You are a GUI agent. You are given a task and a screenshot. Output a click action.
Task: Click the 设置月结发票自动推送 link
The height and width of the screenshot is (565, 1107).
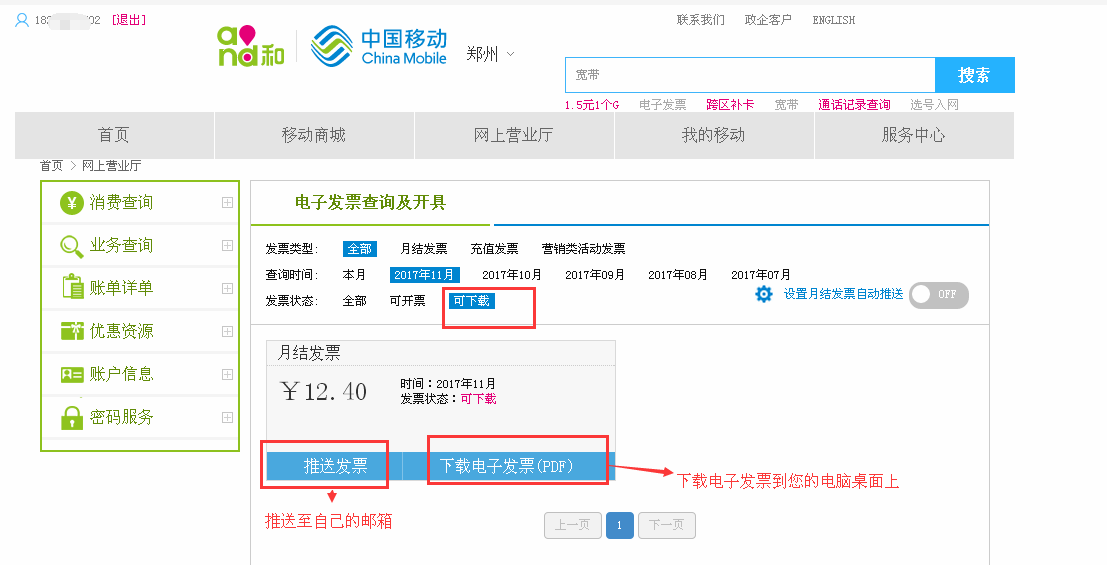point(844,294)
